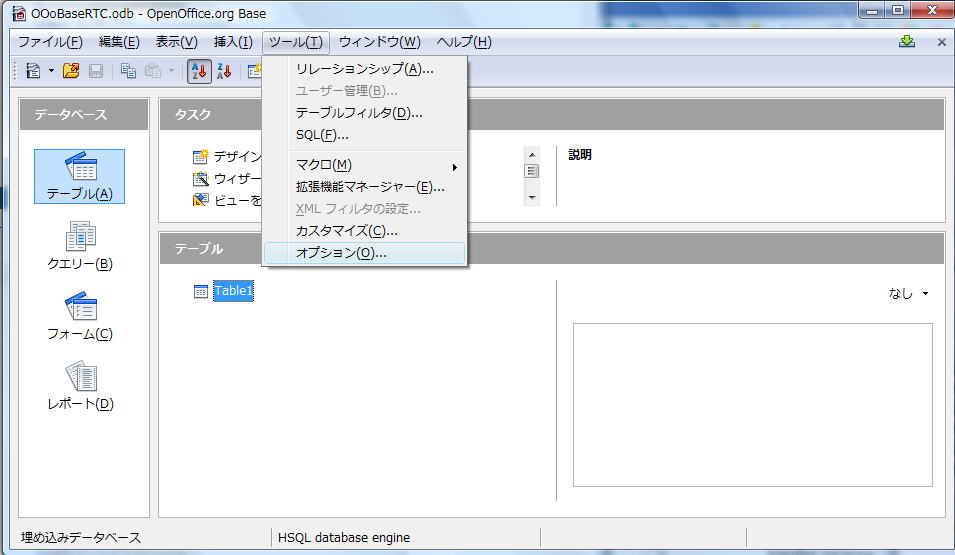Open the New document dropdown arrow
This screenshot has width=955, height=555.
51,71
